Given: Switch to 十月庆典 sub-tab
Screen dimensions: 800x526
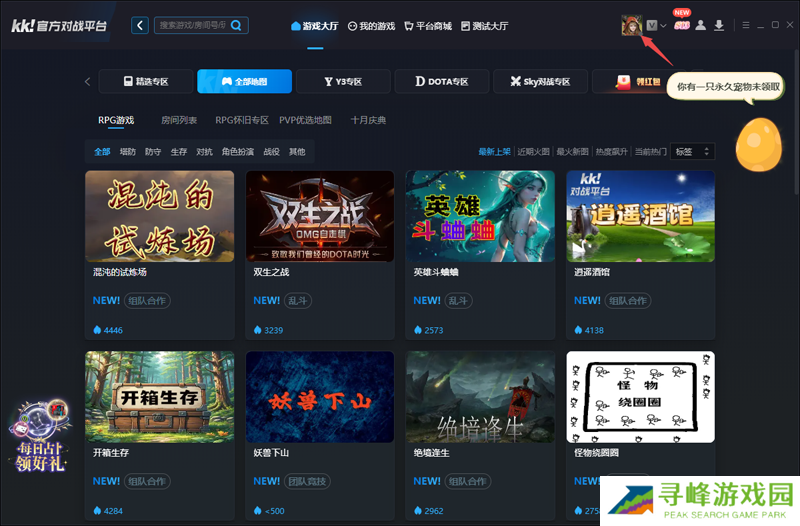Looking at the screenshot, I should click(368, 120).
